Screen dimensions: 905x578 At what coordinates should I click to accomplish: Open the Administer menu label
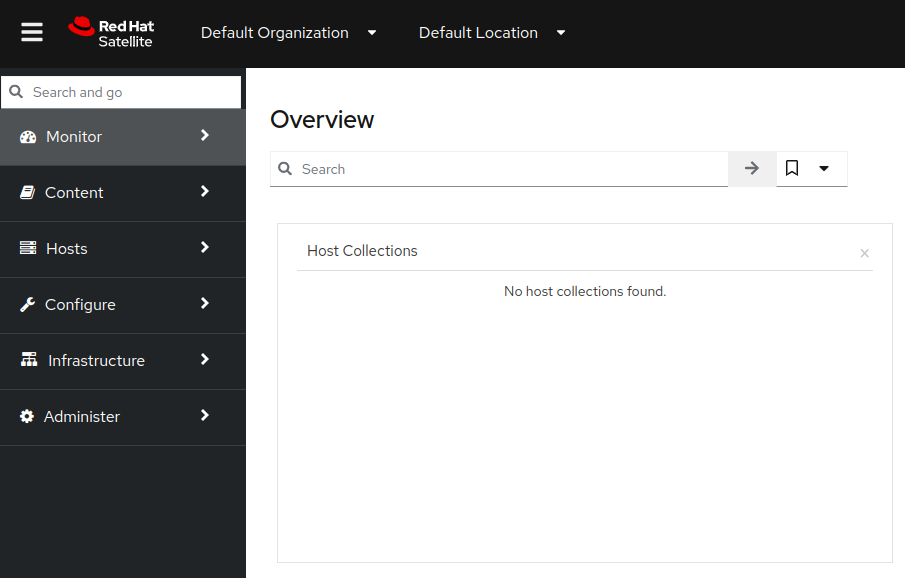[x=82, y=417]
